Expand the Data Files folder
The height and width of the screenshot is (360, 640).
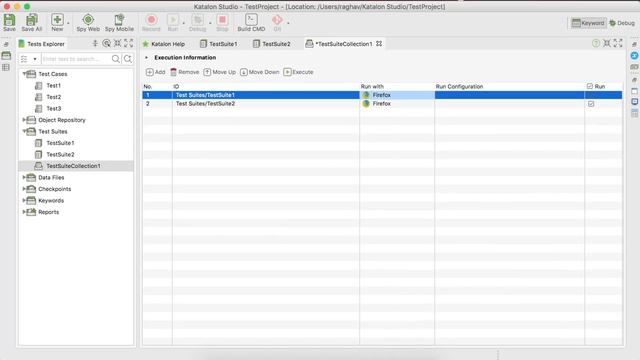(24, 177)
